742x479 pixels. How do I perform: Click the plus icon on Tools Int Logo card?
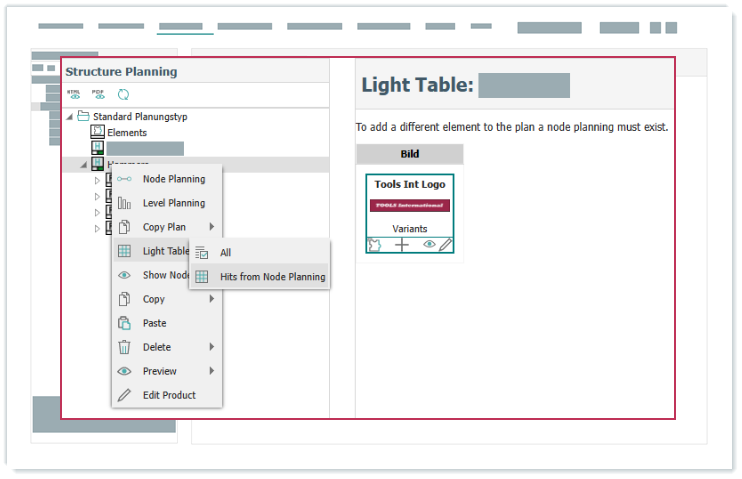click(x=401, y=244)
